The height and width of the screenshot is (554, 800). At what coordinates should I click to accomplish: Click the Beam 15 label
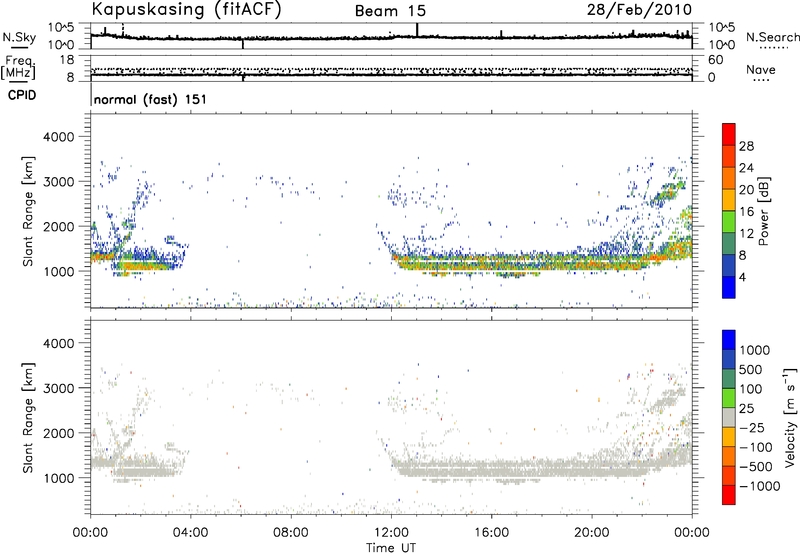390,11
